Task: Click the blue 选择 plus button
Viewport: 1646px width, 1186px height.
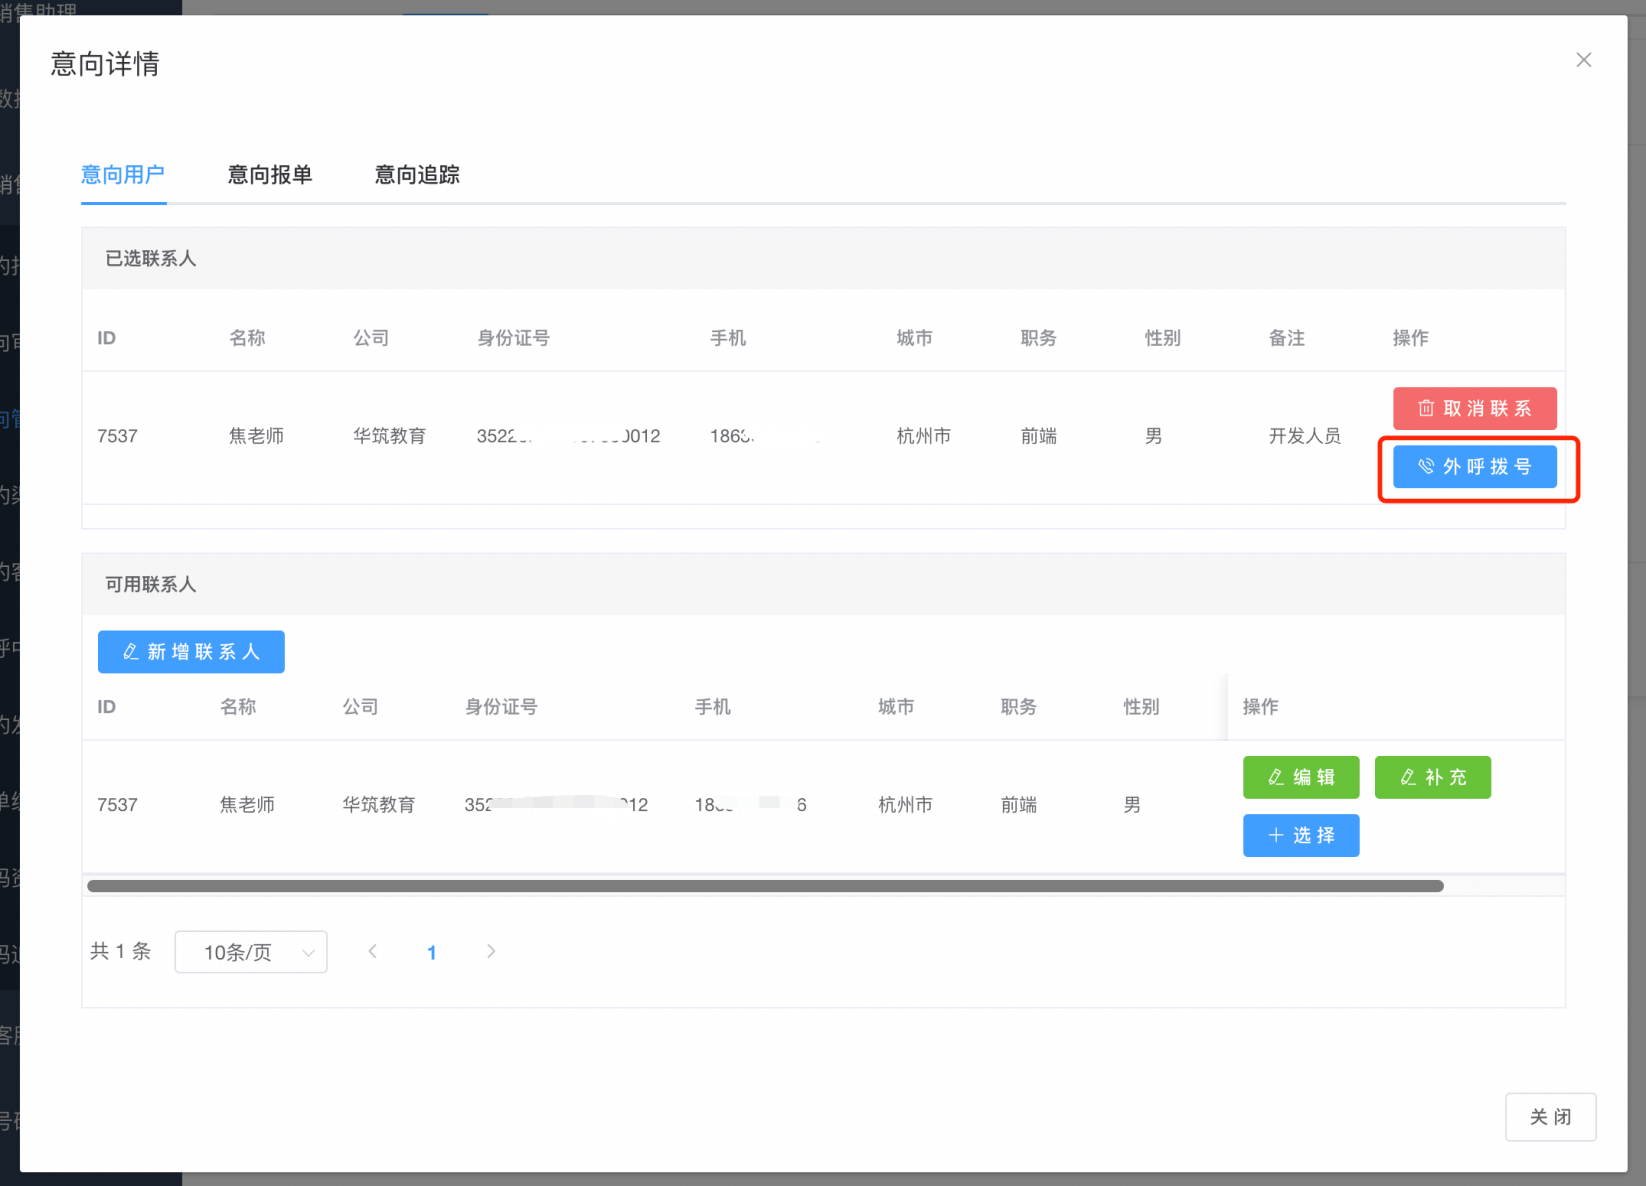Action: 1300,835
